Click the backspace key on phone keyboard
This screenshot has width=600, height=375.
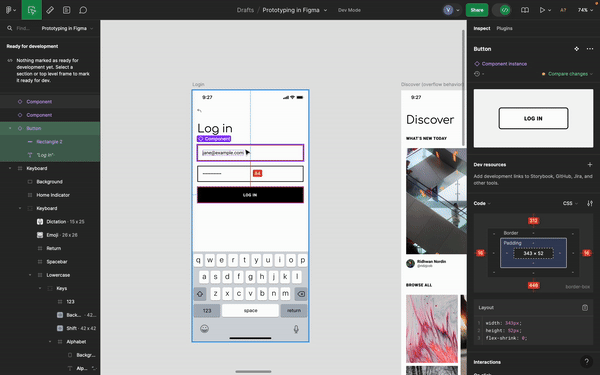(301, 294)
